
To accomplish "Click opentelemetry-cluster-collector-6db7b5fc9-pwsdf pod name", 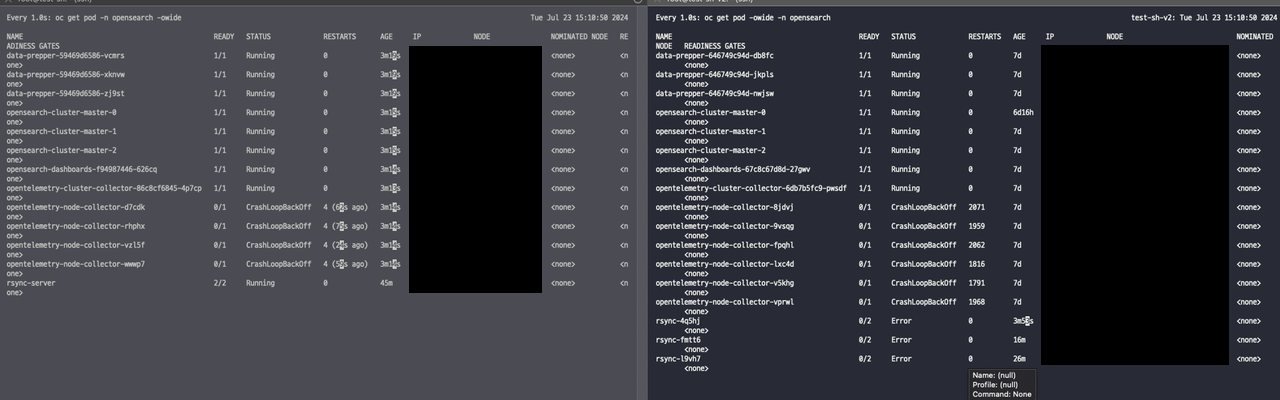I will (x=751, y=189).
